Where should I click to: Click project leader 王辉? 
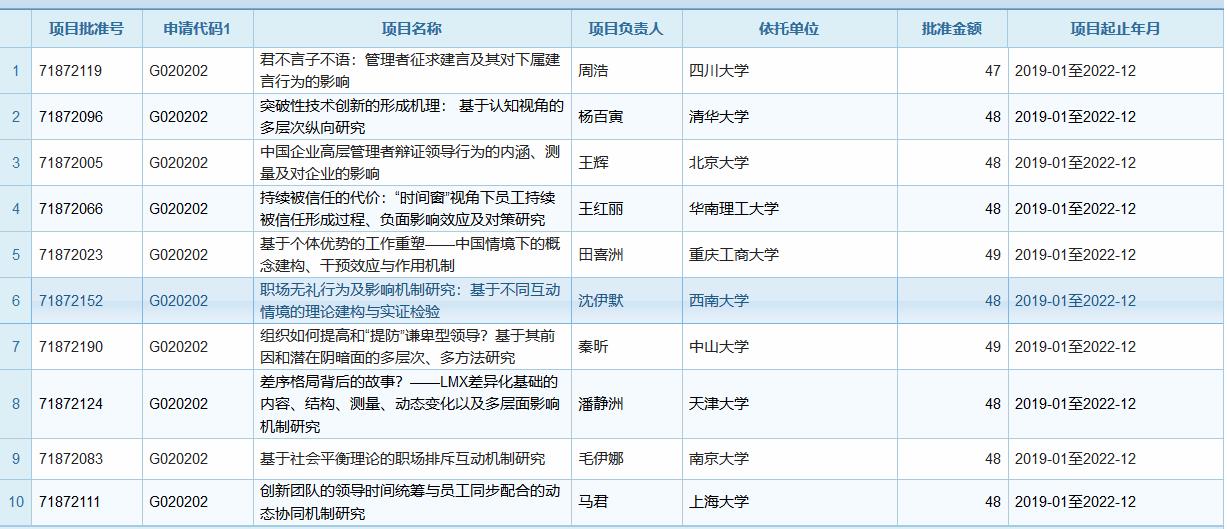(x=594, y=163)
